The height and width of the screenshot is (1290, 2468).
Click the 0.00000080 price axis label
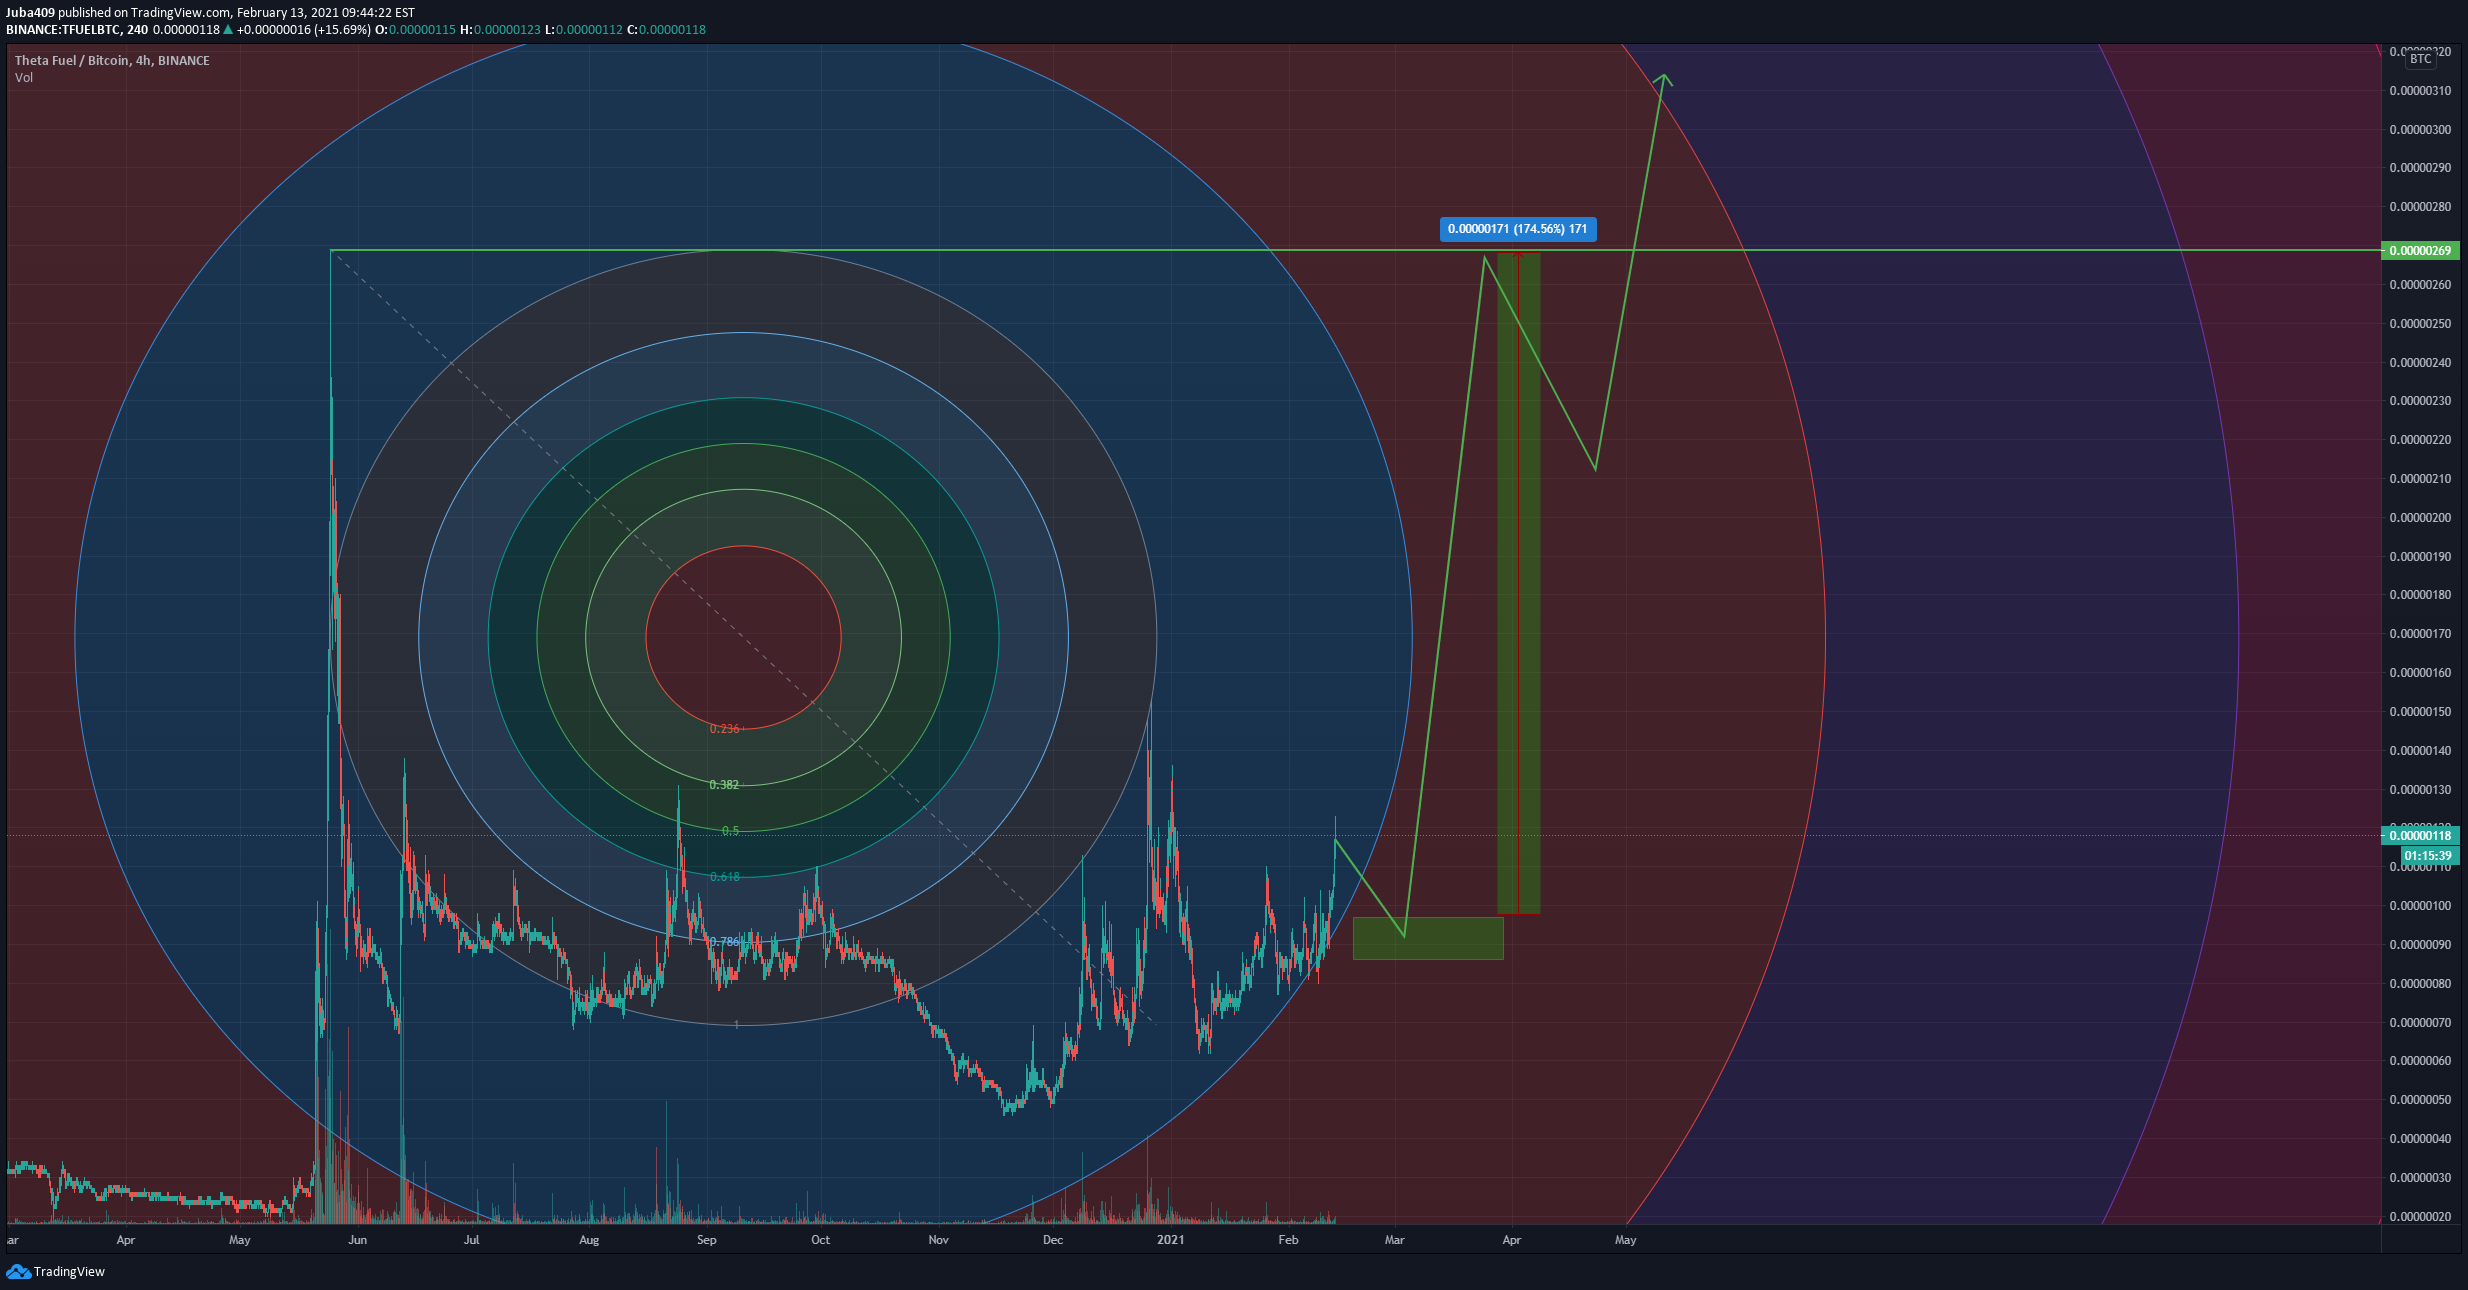tap(2420, 984)
